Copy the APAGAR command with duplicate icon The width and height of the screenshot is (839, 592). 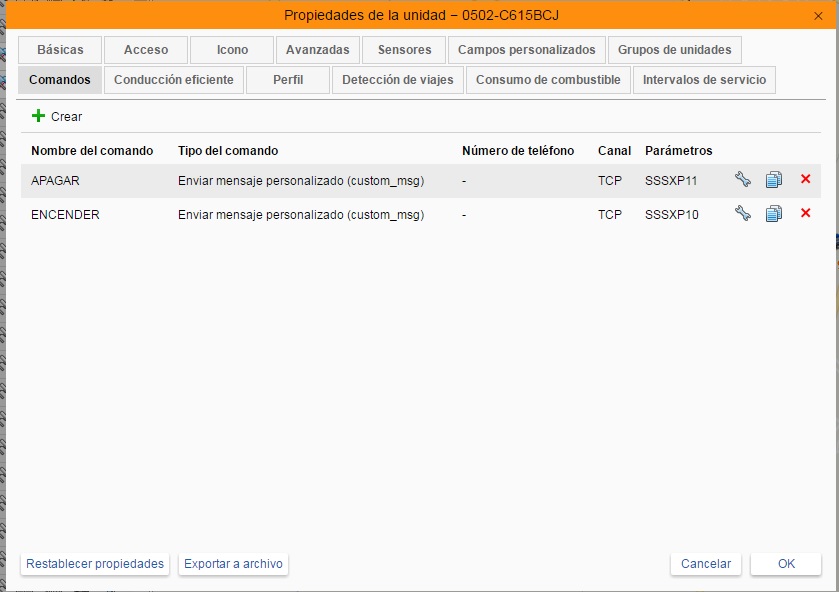pos(773,180)
